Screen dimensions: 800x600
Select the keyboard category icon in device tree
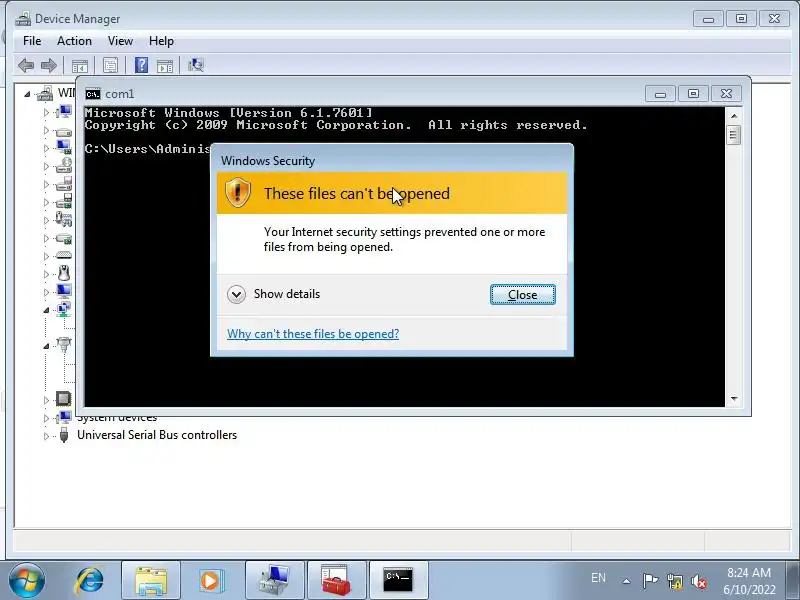click(64, 255)
